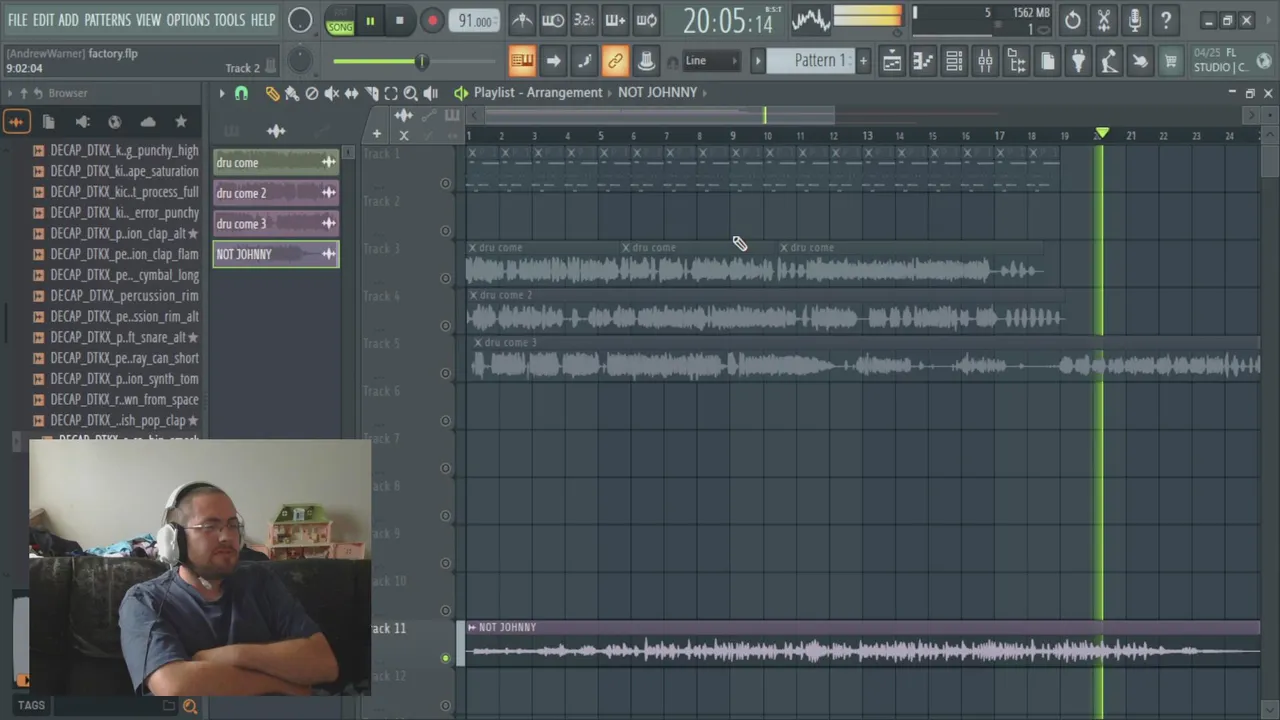
Task: Toggle blend recording overdub icon
Action: 615,20
